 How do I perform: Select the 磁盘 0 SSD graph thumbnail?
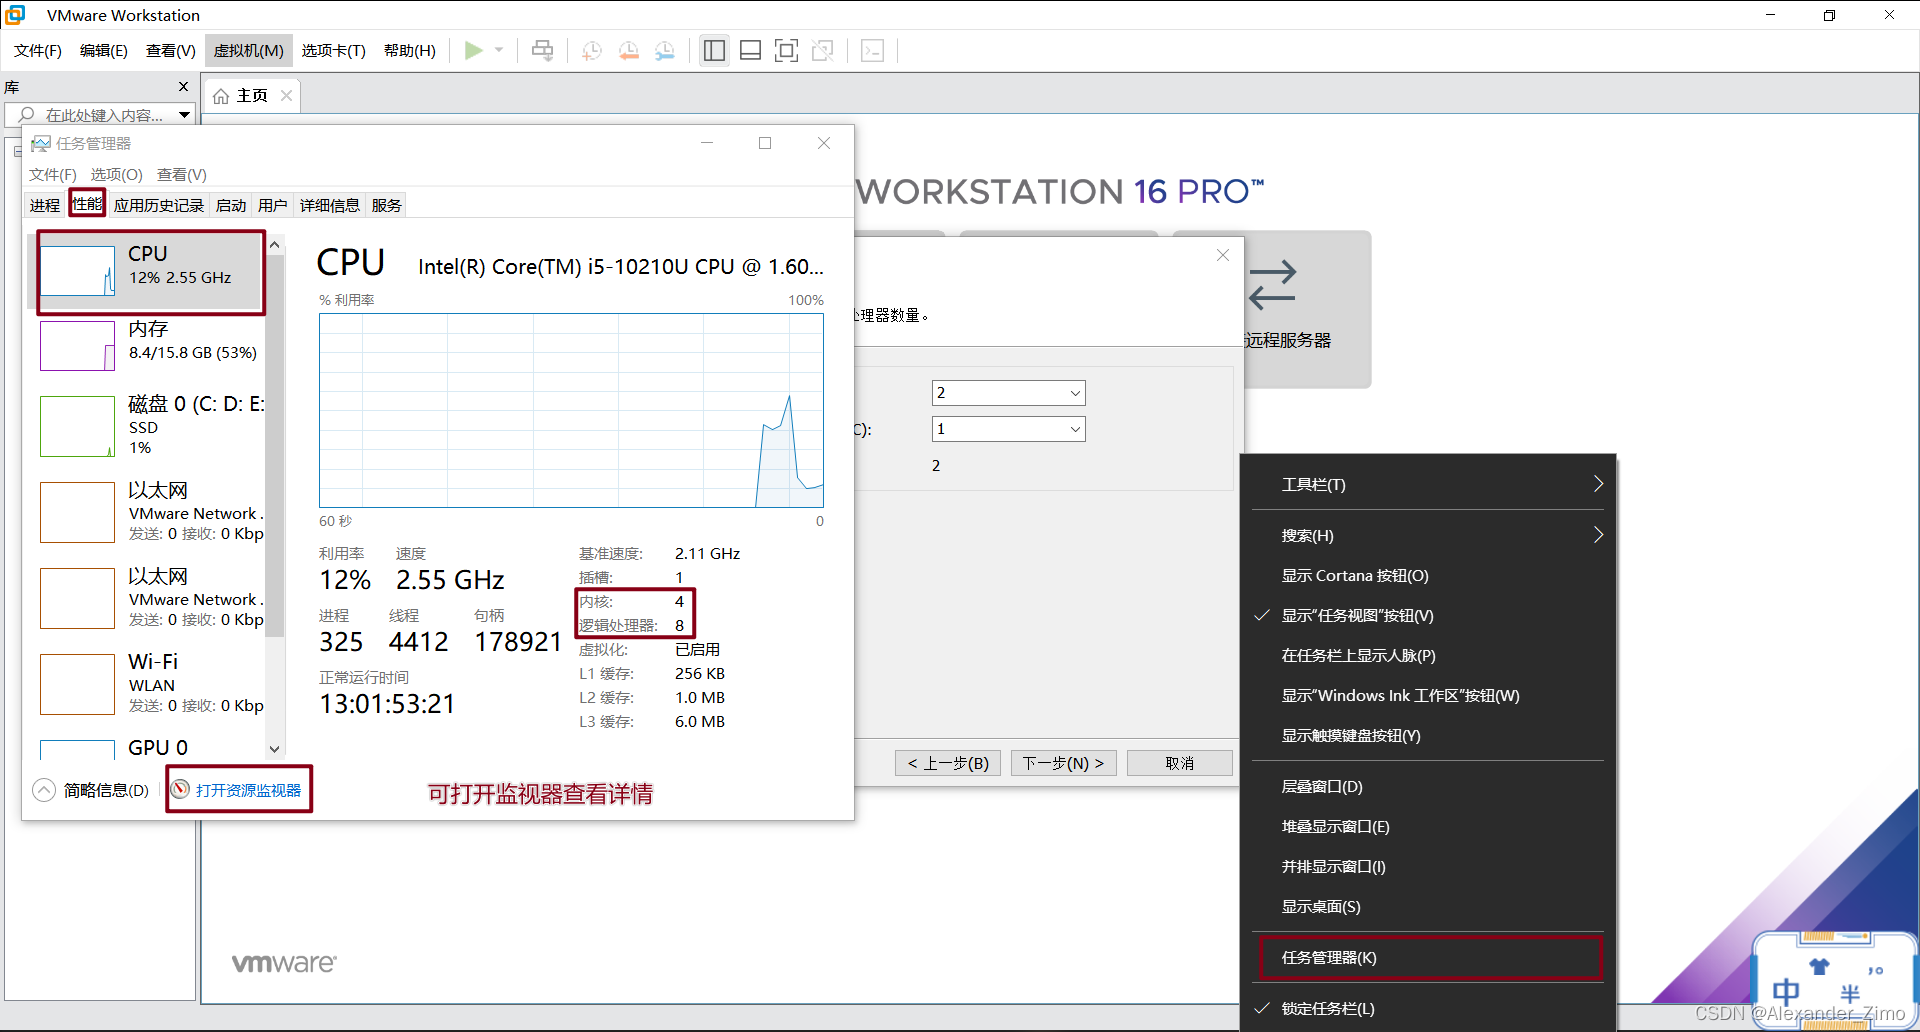78,426
